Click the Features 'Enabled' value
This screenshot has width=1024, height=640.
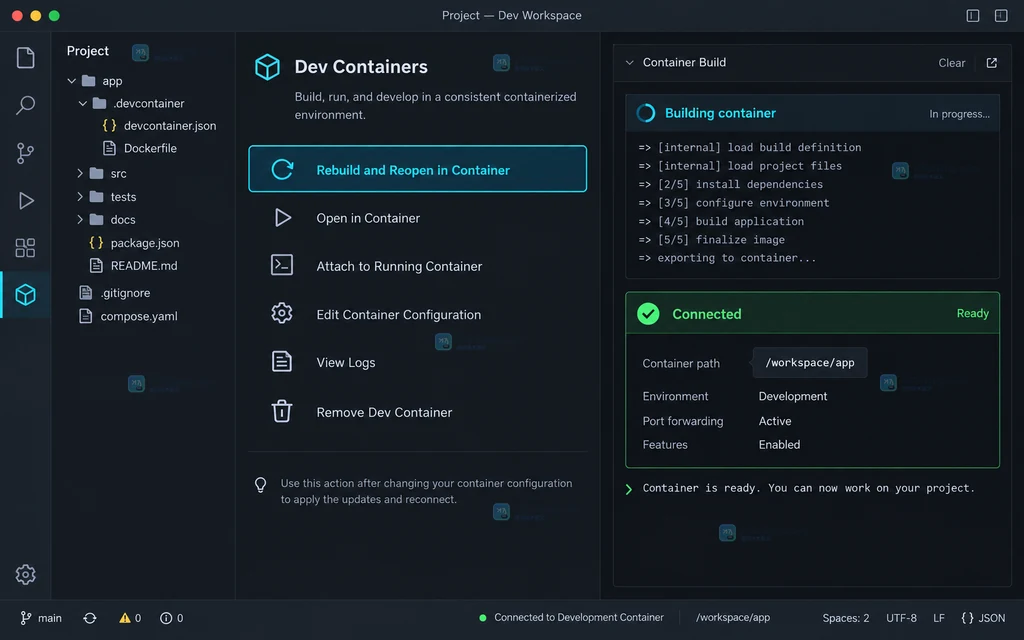click(x=779, y=445)
